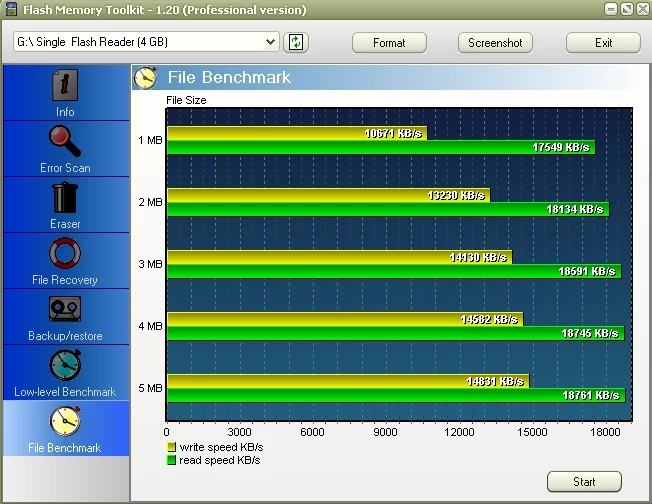Click the '1 MB' row label
652x504 pixels.
coord(150,140)
